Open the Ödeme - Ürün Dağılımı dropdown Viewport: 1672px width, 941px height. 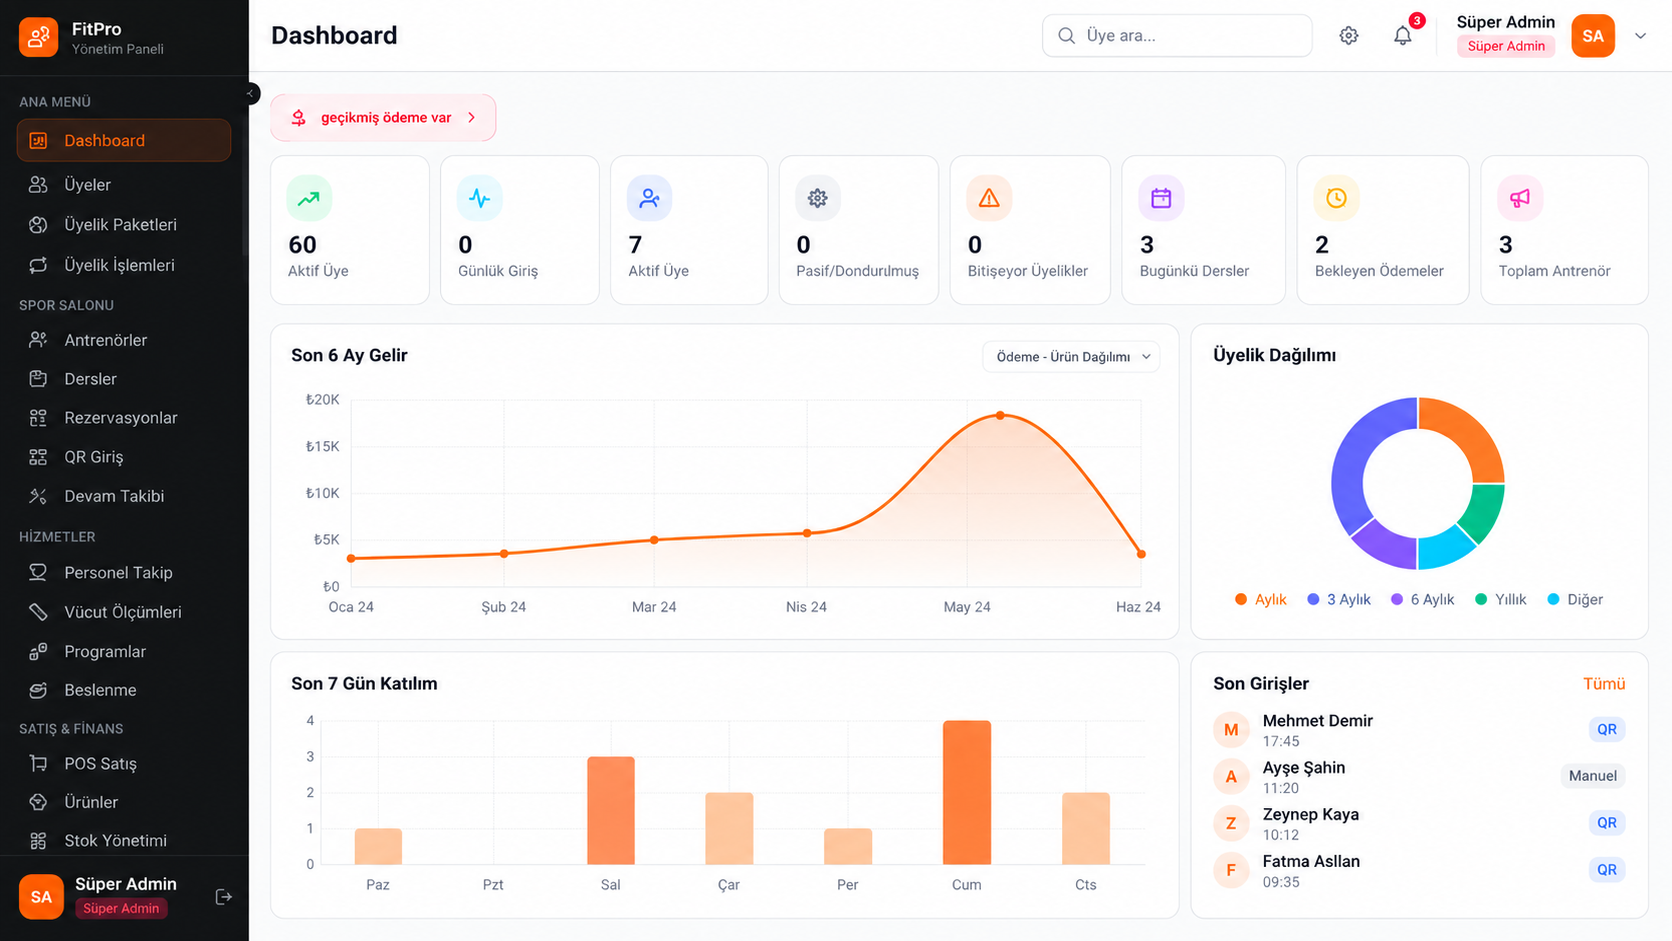pos(1071,357)
